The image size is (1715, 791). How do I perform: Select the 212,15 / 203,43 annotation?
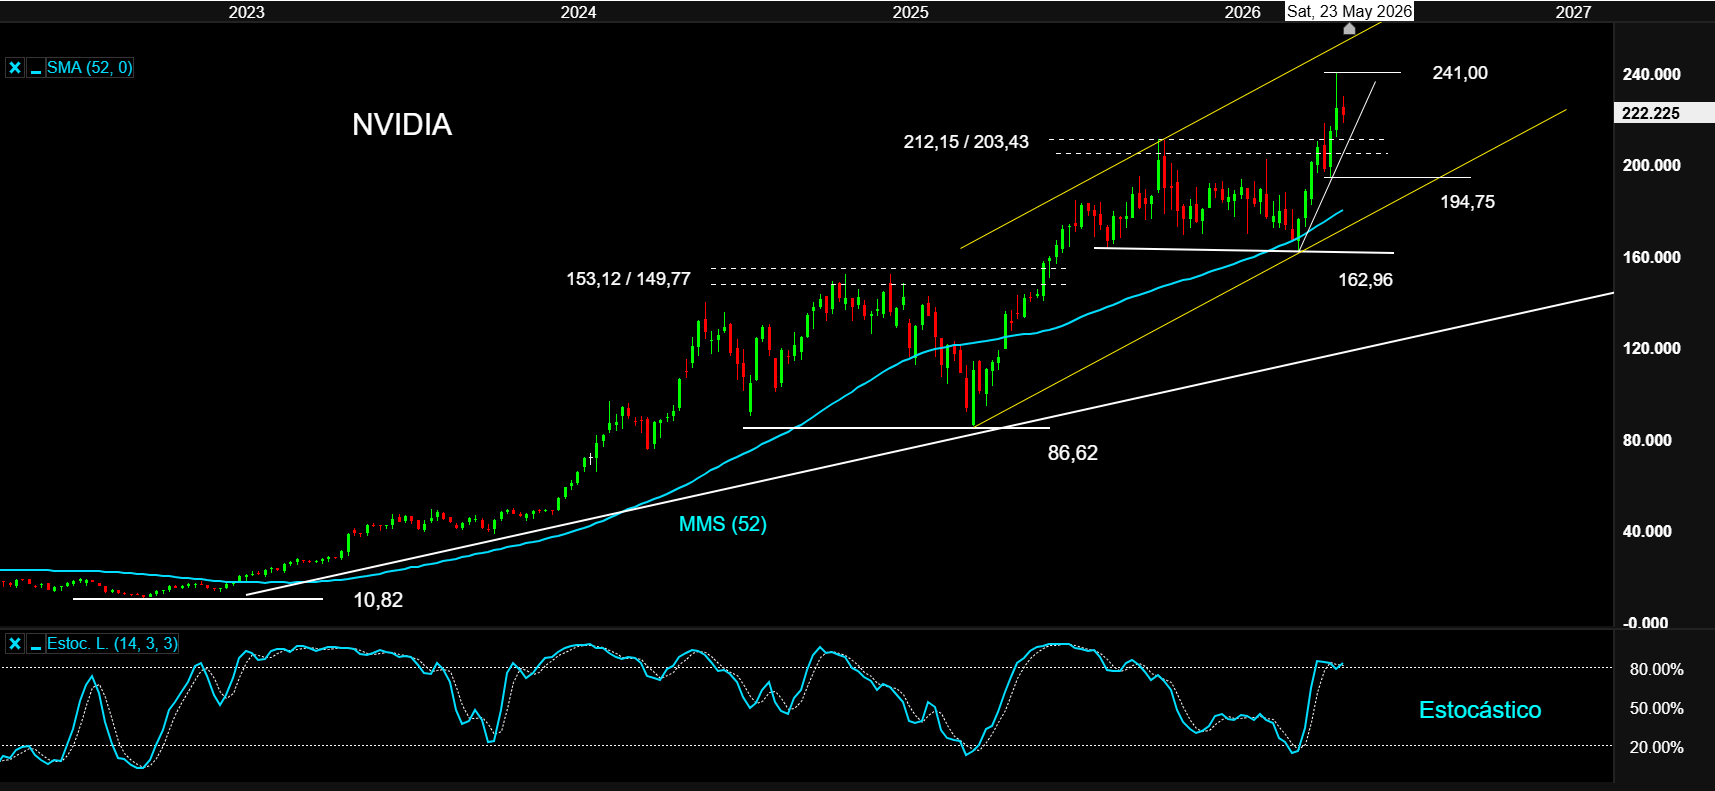pos(966,142)
